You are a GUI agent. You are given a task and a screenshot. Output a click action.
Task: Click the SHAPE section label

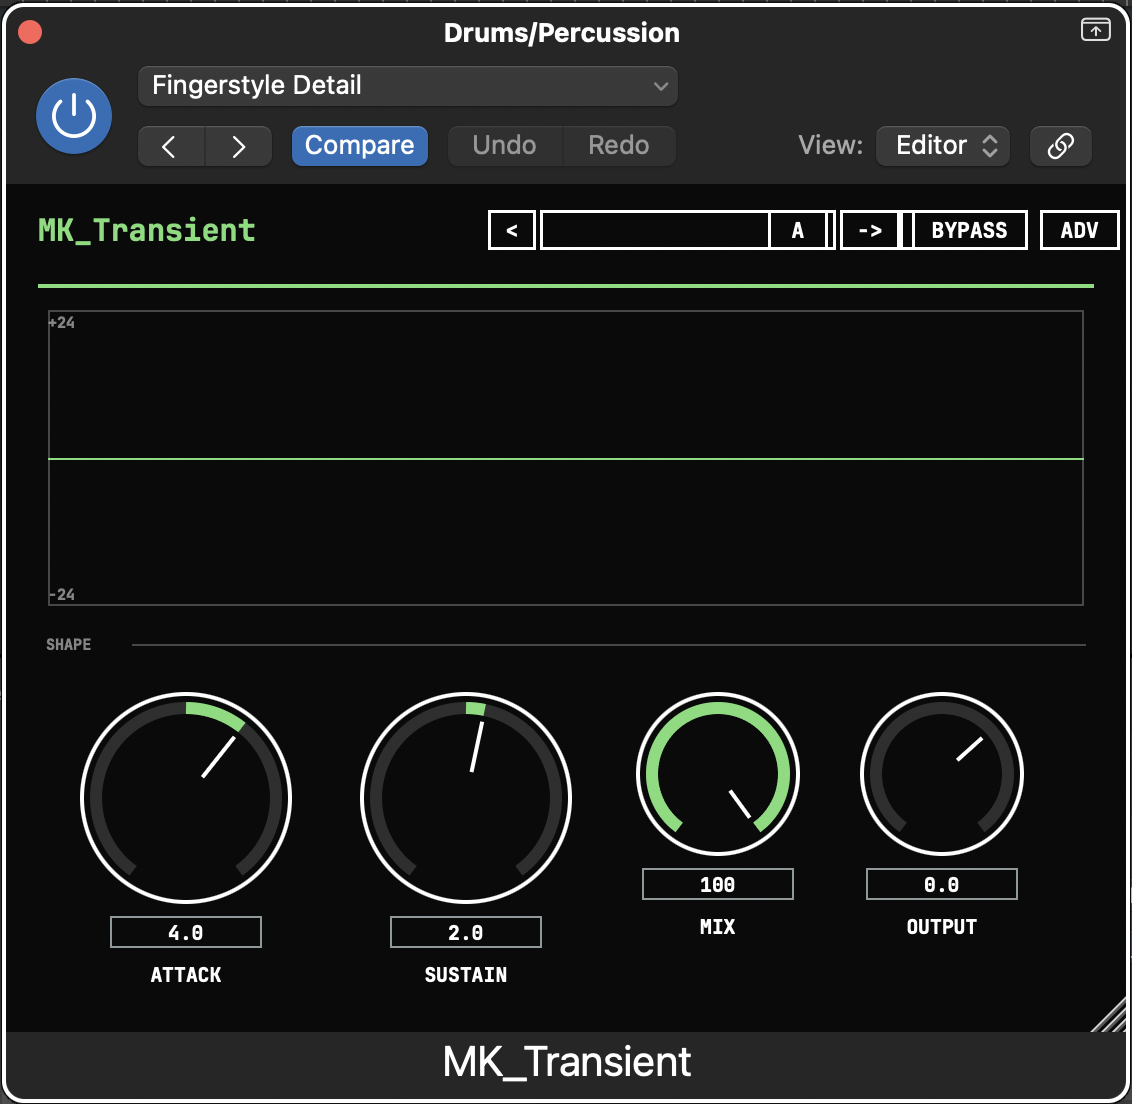pyautogui.click(x=69, y=644)
